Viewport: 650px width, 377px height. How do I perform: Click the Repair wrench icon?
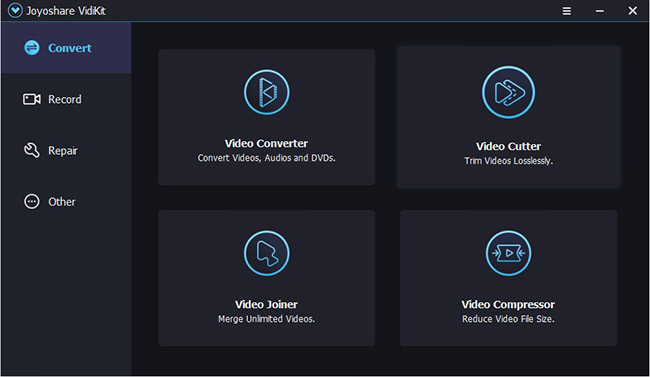pyautogui.click(x=32, y=150)
